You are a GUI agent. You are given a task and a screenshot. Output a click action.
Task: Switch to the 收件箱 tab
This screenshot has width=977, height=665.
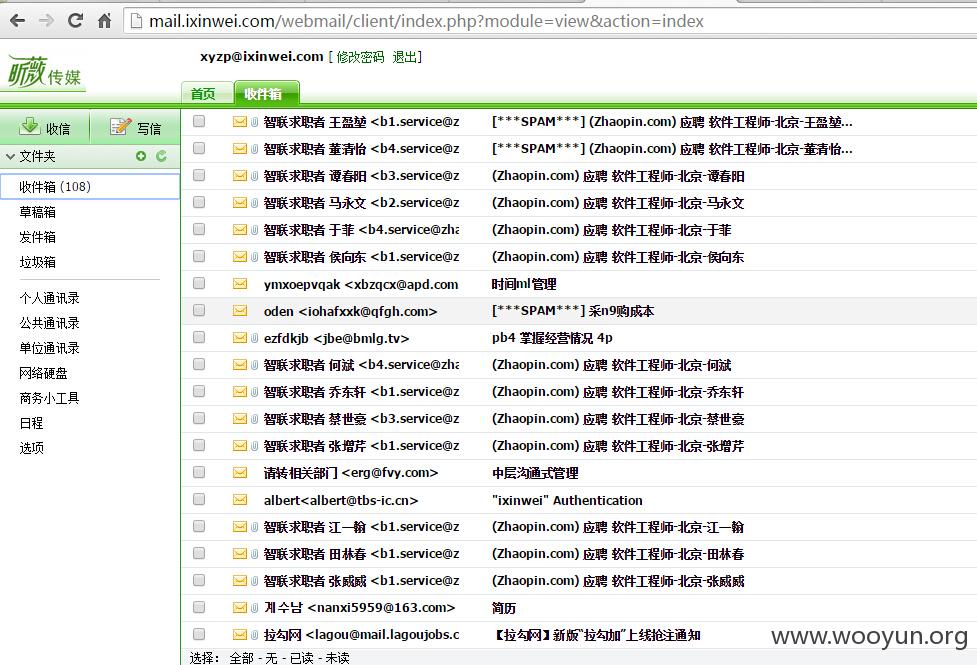(266, 93)
